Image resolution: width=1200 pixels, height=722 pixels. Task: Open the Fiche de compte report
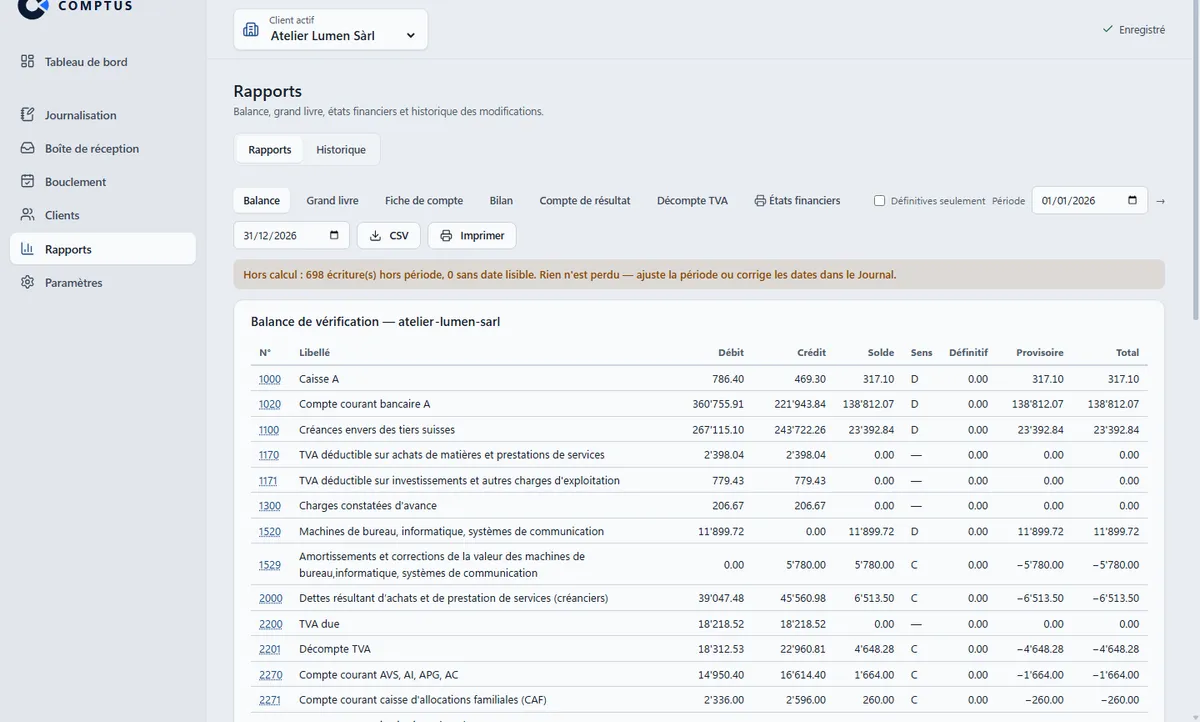424,201
